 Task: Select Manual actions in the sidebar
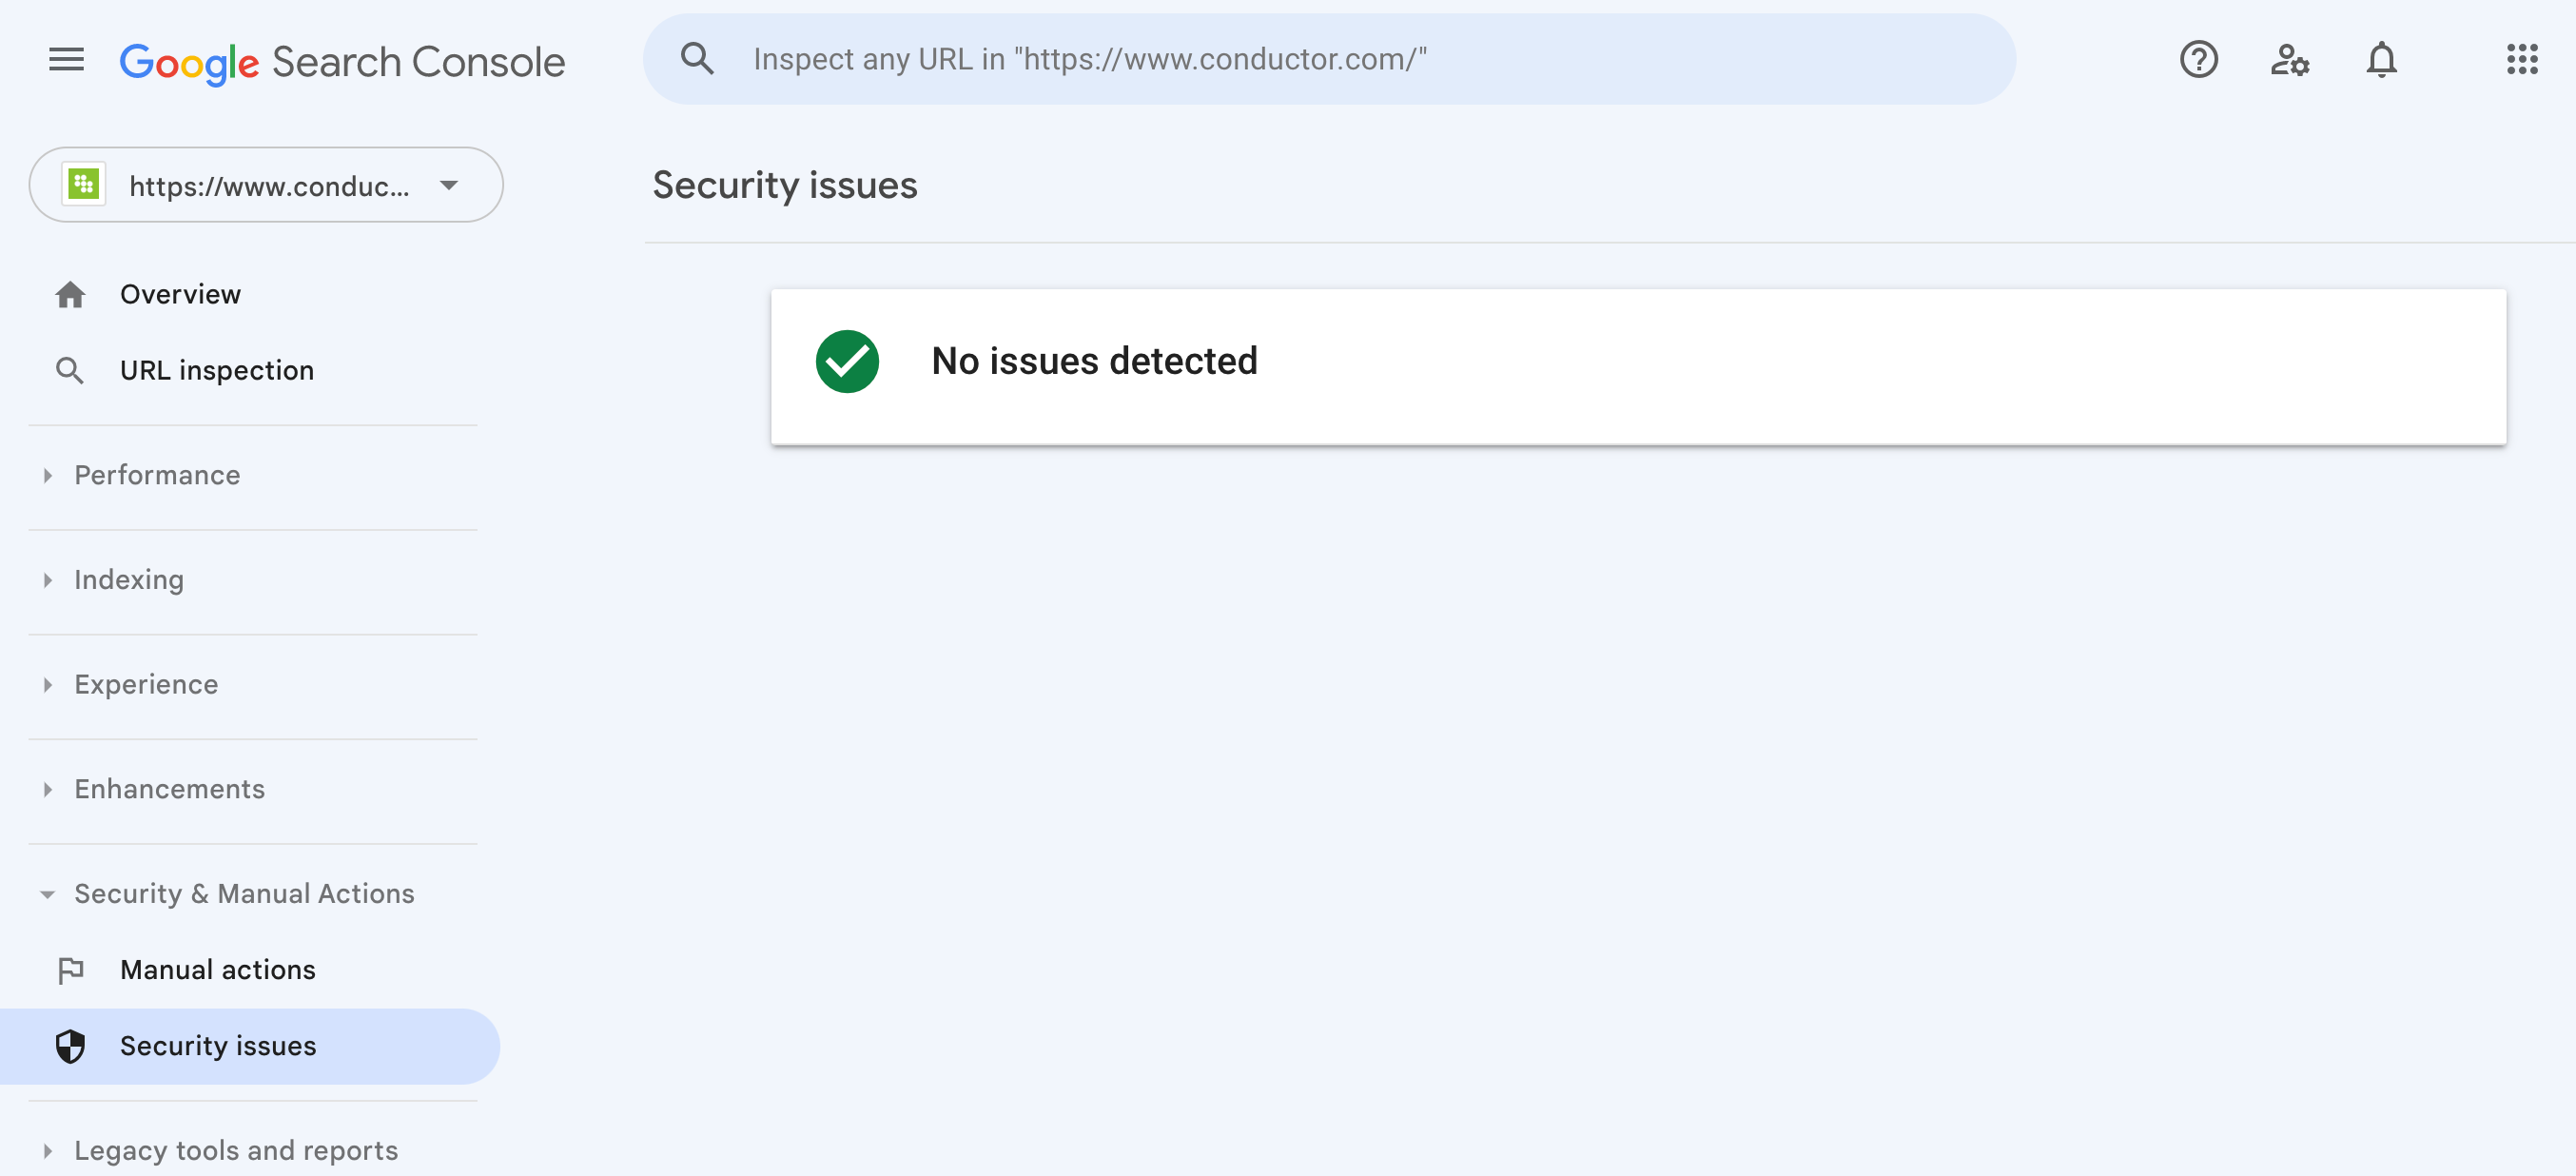[217, 969]
